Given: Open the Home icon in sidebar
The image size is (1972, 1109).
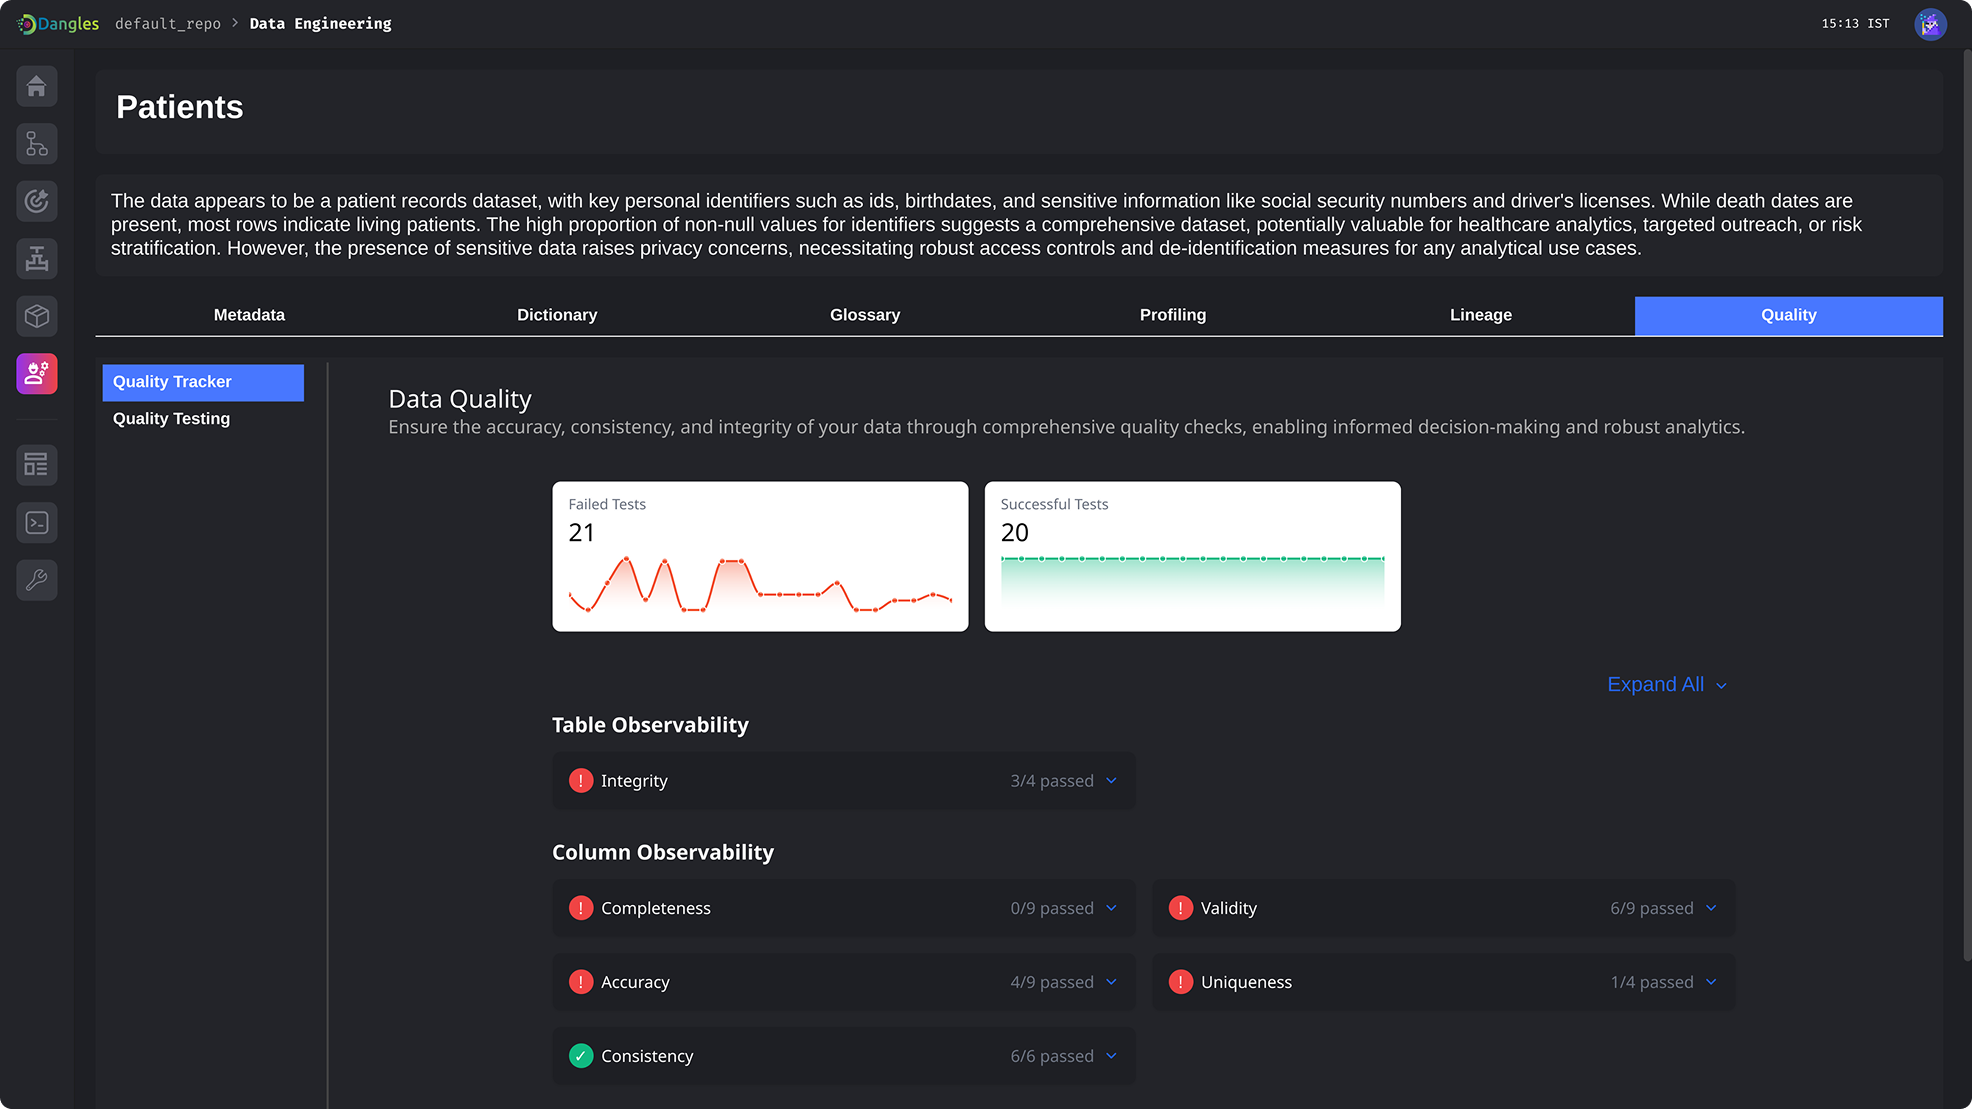Looking at the screenshot, I should (x=37, y=86).
